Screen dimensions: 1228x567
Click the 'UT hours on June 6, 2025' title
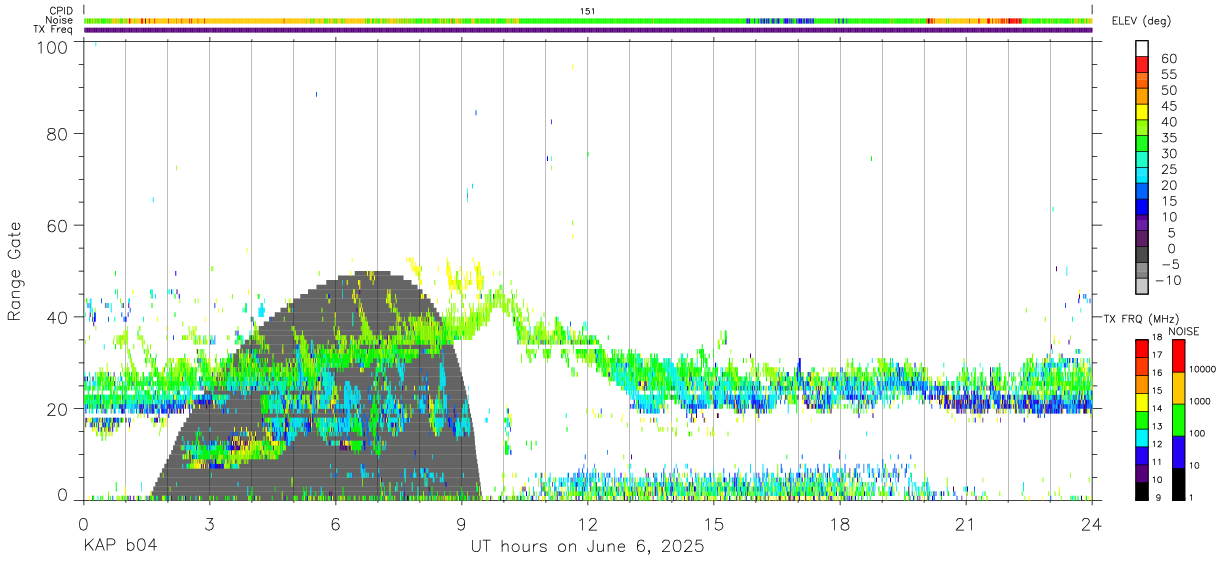coord(587,547)
